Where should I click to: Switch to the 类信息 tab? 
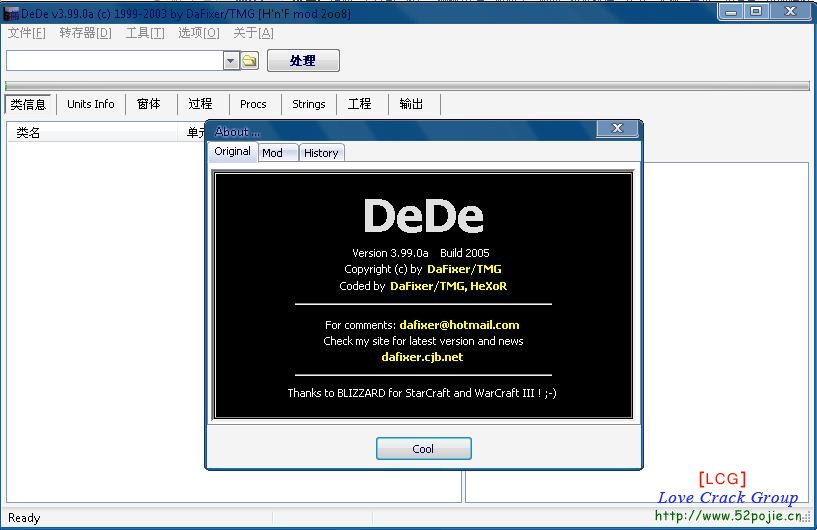point(28,104)
